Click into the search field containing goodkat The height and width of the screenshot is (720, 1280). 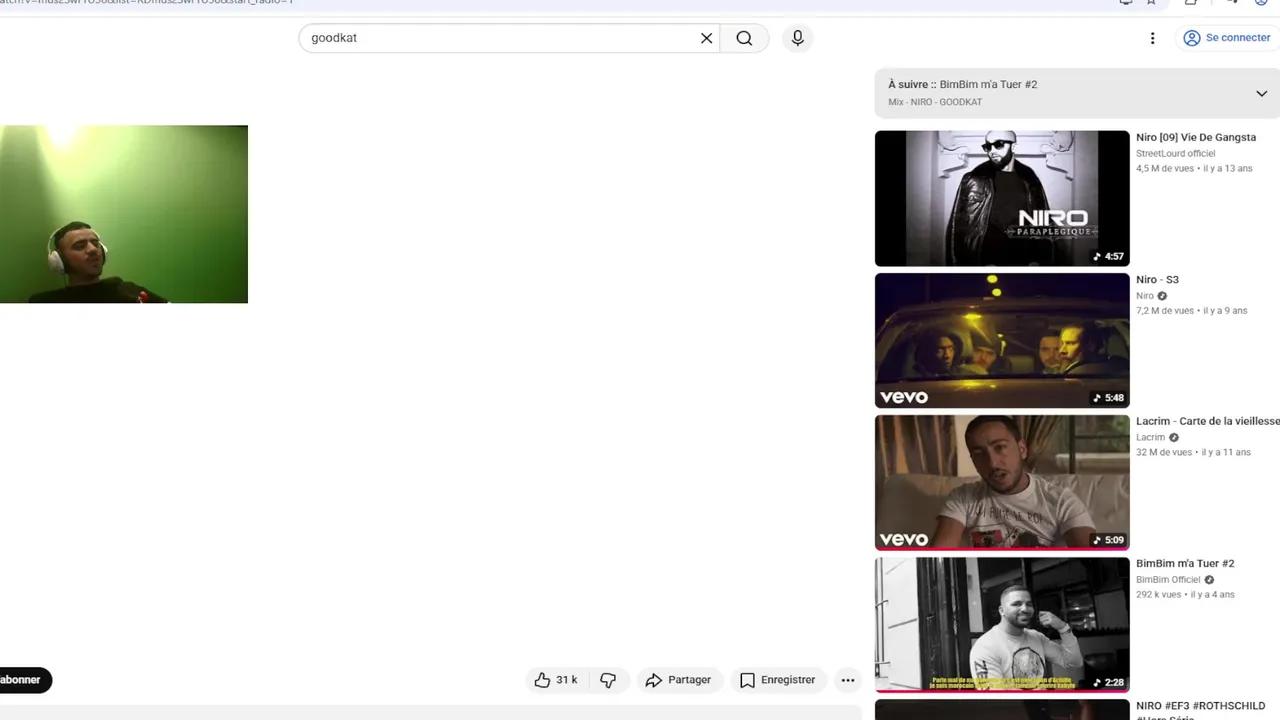click(x=500, y=38)
